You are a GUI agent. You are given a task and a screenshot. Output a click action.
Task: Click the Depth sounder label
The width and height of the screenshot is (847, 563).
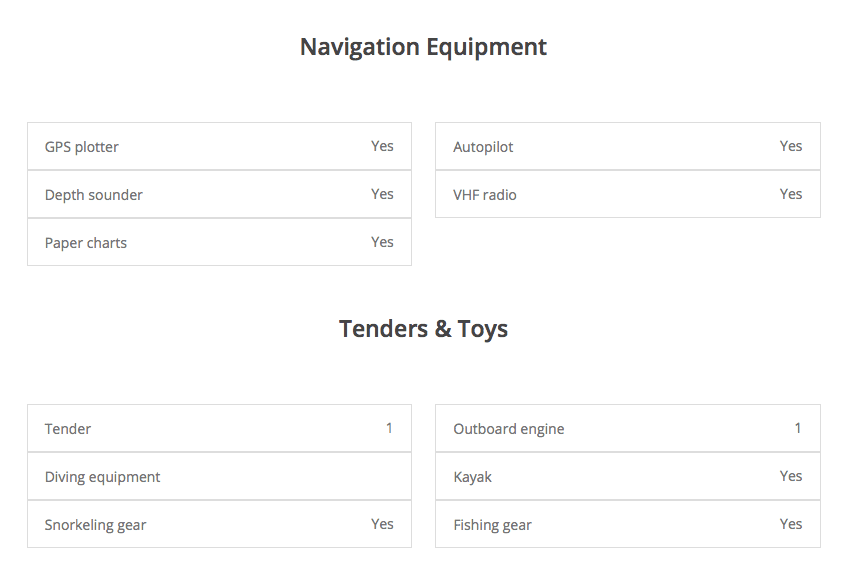(x=94, y=195)
